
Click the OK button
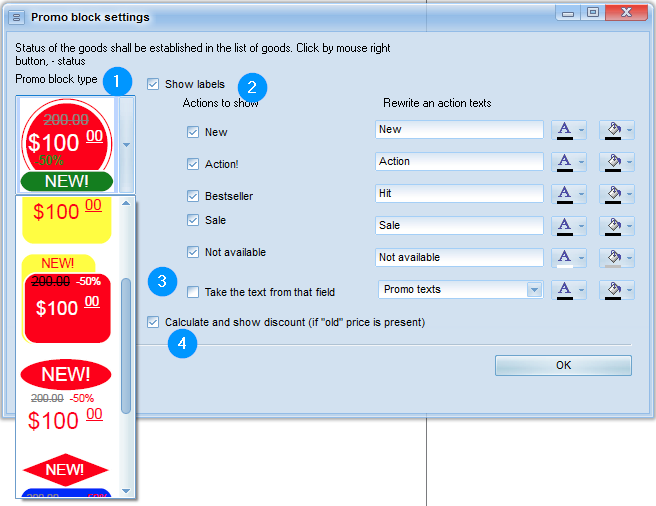click(x=563, y=365)
